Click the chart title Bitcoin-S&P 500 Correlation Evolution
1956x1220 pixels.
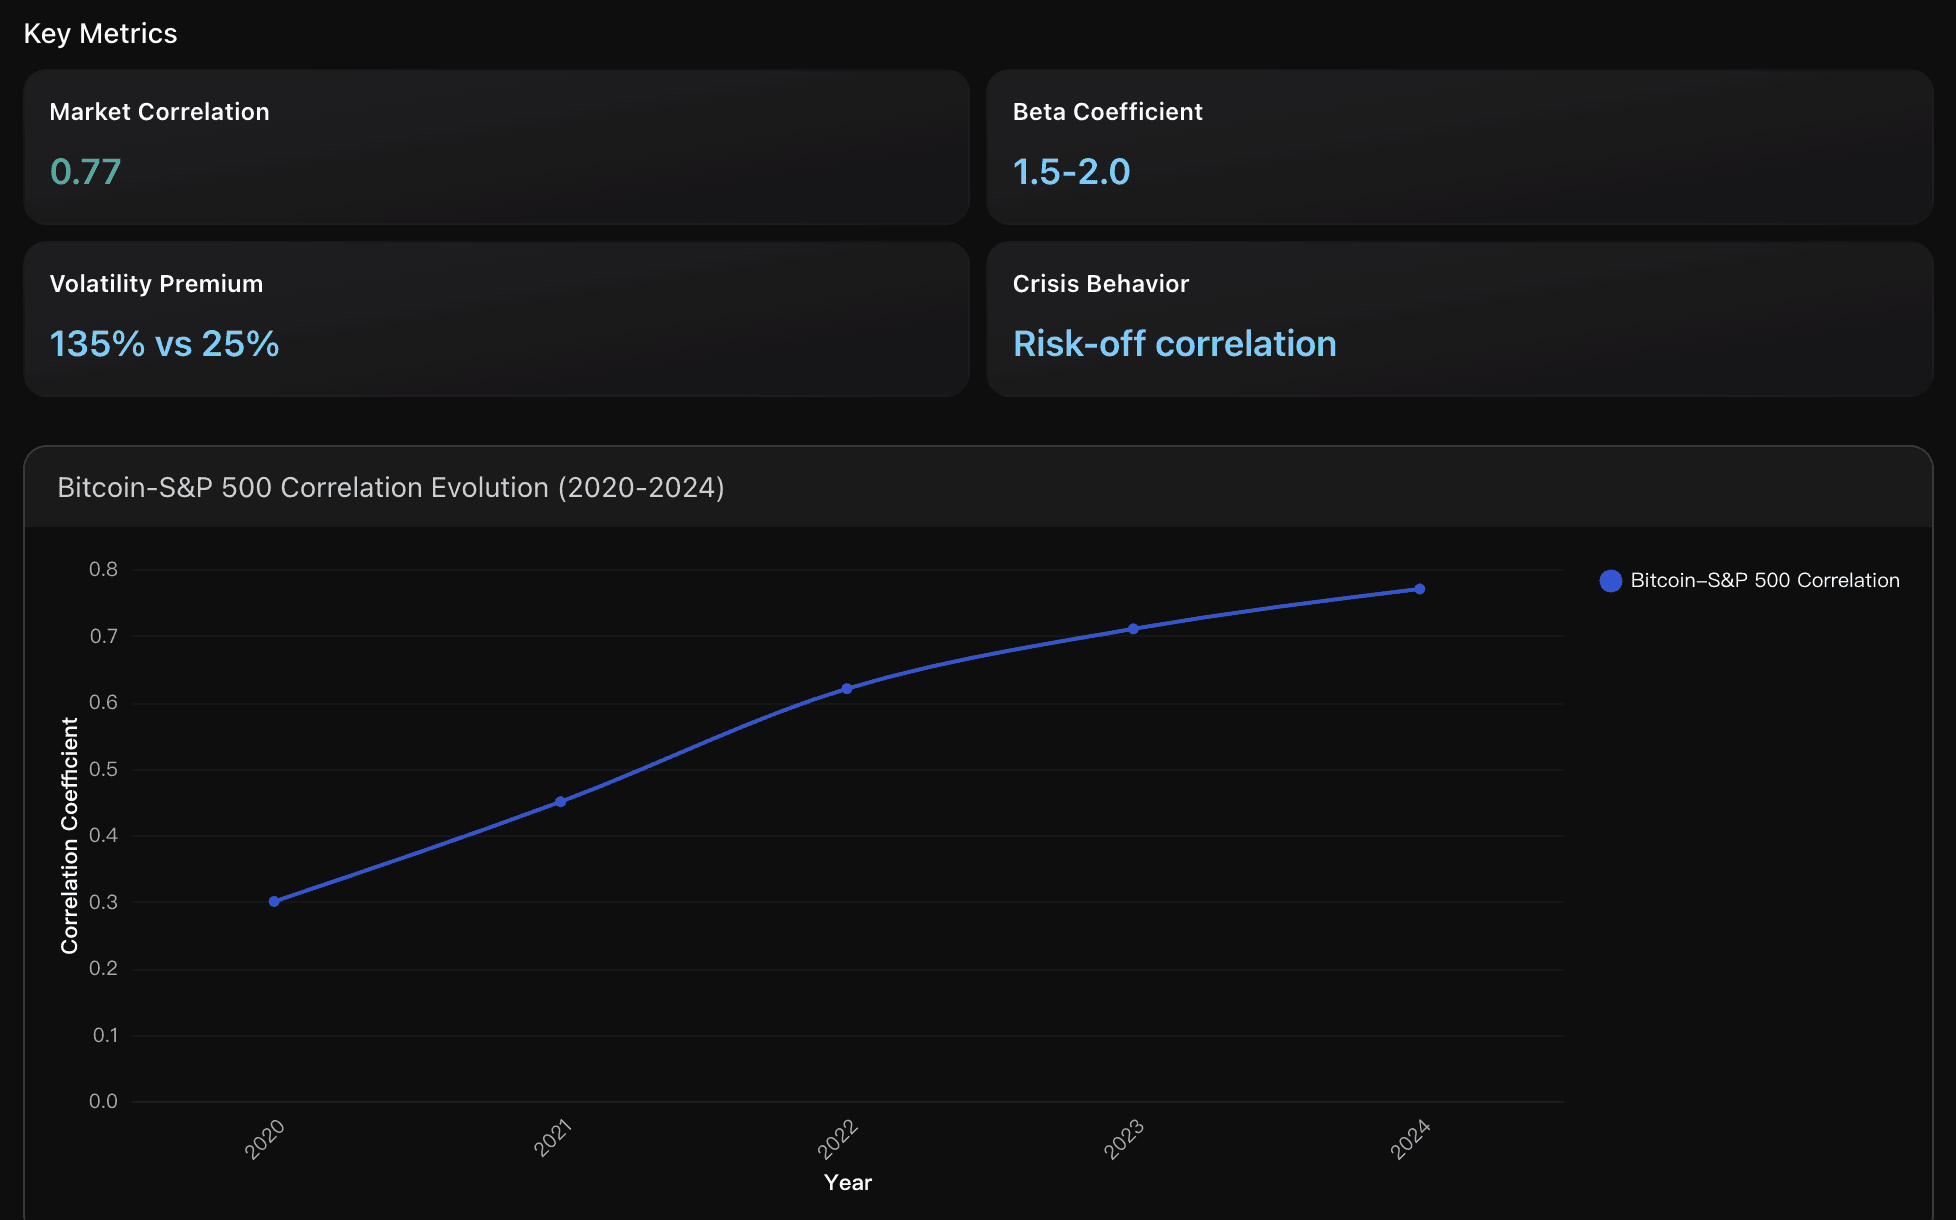pyautogui.click(x=390, y=487)
